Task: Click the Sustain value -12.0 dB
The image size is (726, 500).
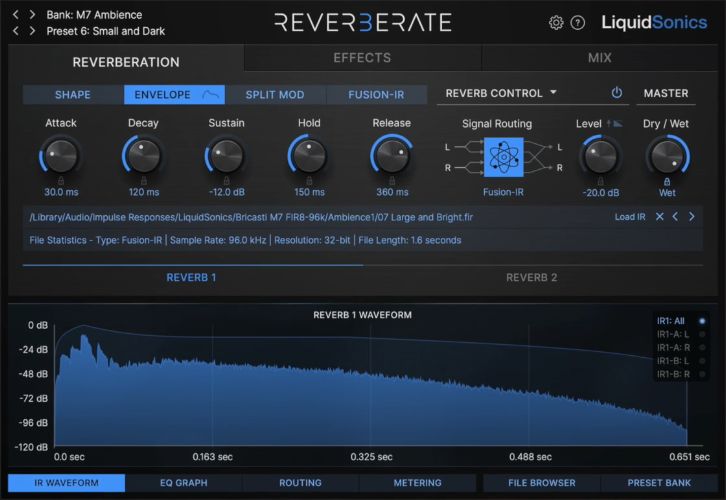Action: 226,192
